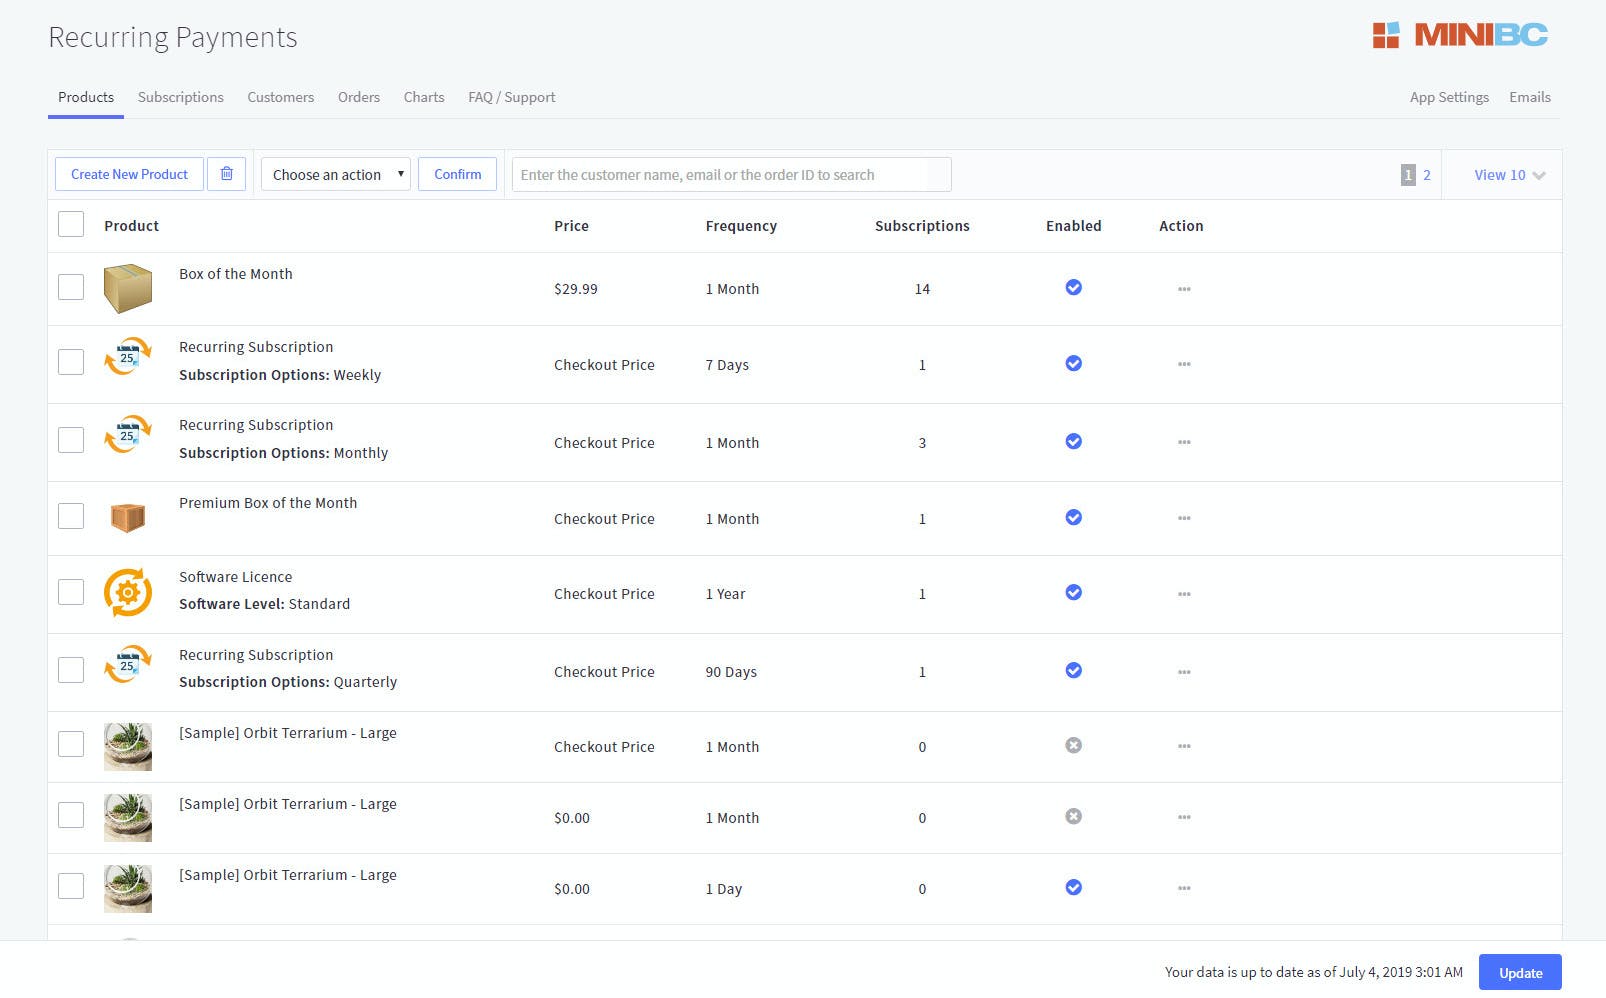Disable the 1 Day Orbit Terrarium product
This screenshot has height=998, width=1606.
[1073, 887]
